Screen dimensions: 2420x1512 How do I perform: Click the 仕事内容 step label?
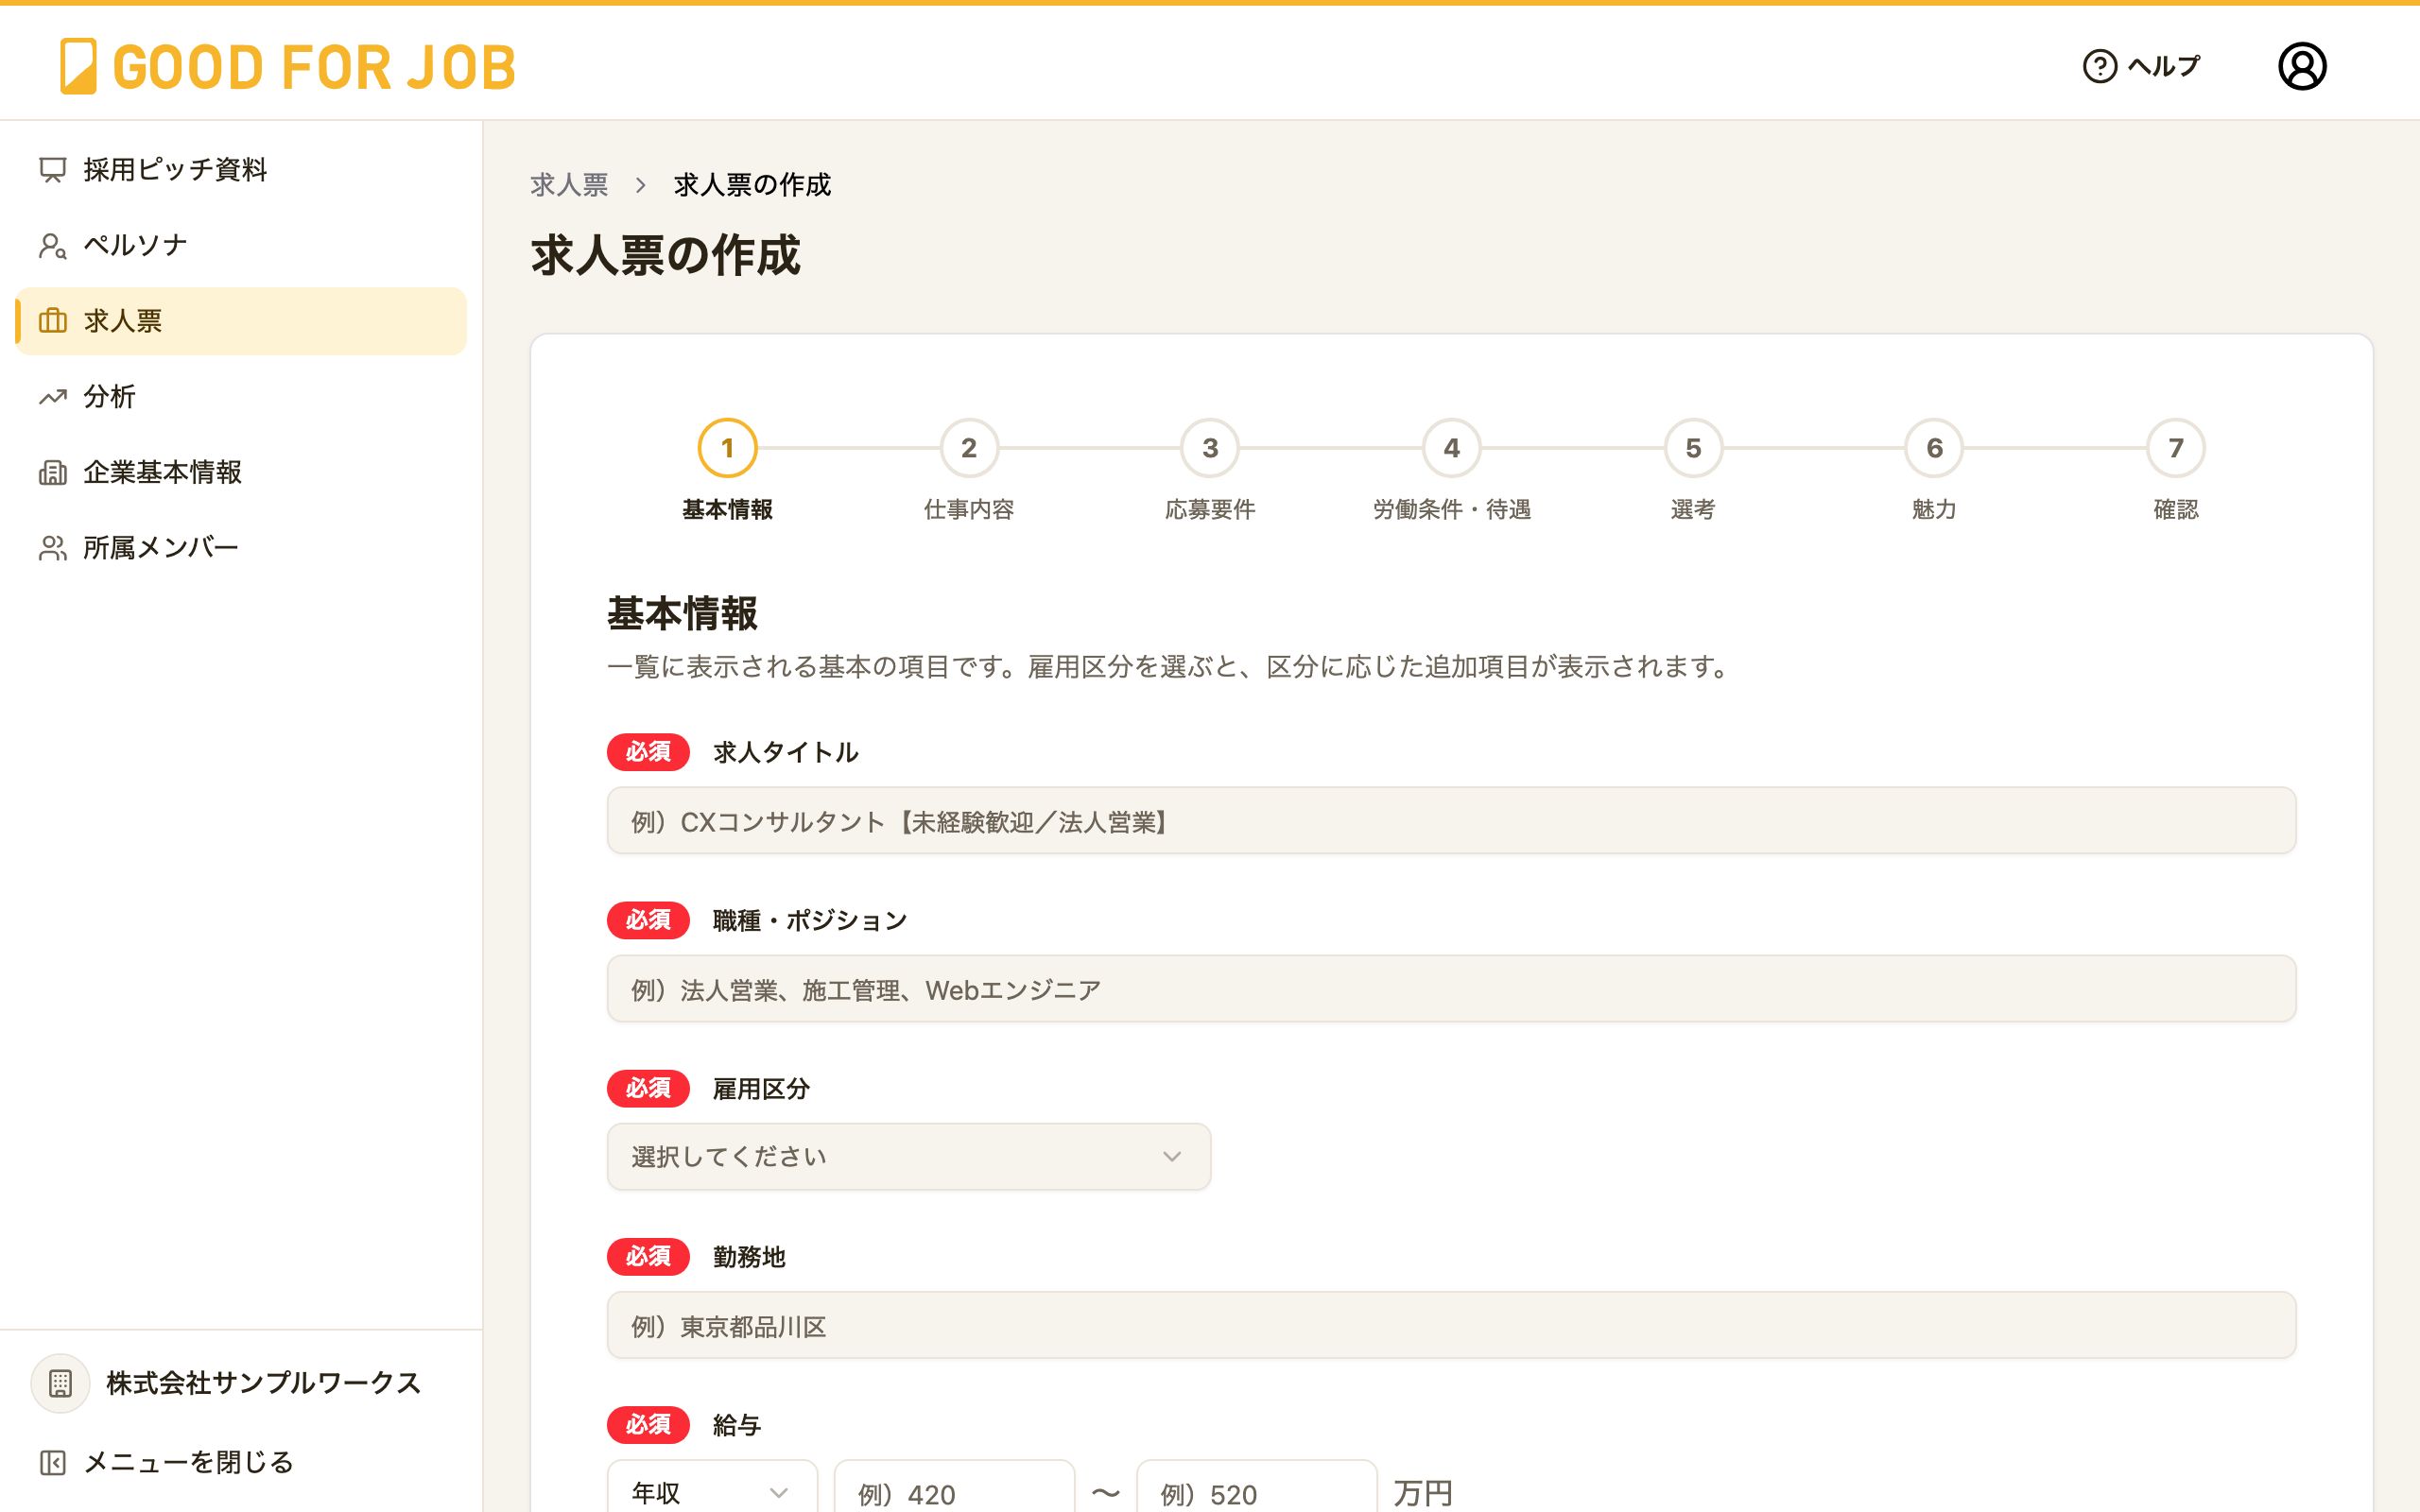(x=969, y=510)
